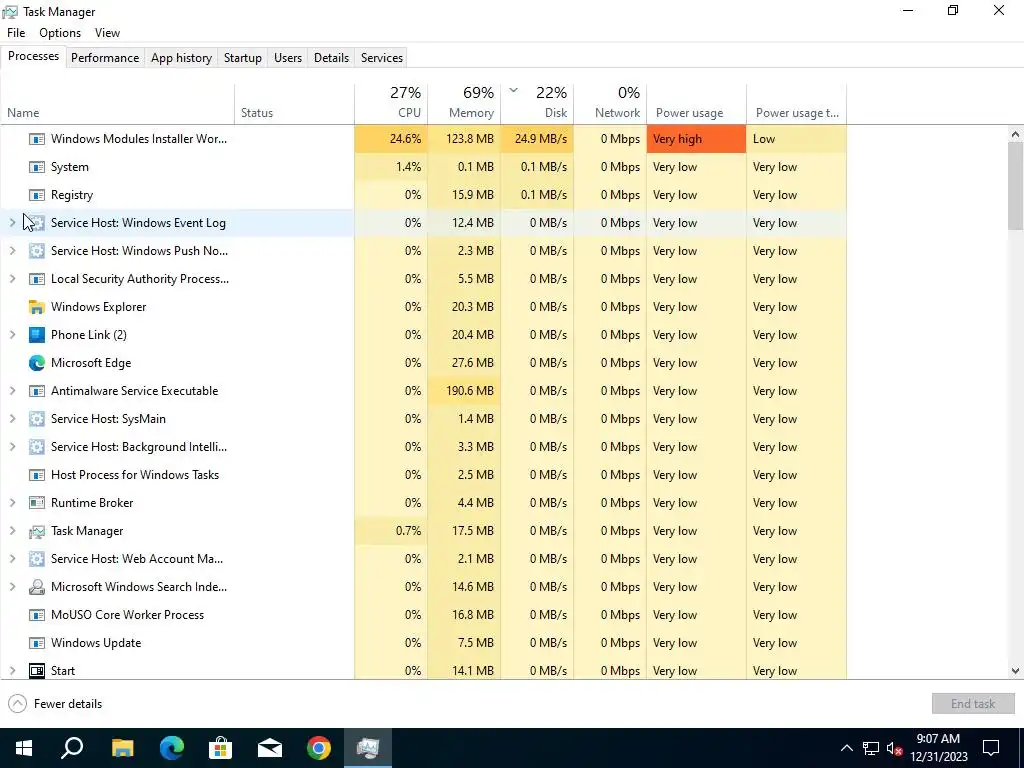The width and height of the screenshot is (1024, 768).
Task: Switch to the Startup tab
Action: coord(243,57)
